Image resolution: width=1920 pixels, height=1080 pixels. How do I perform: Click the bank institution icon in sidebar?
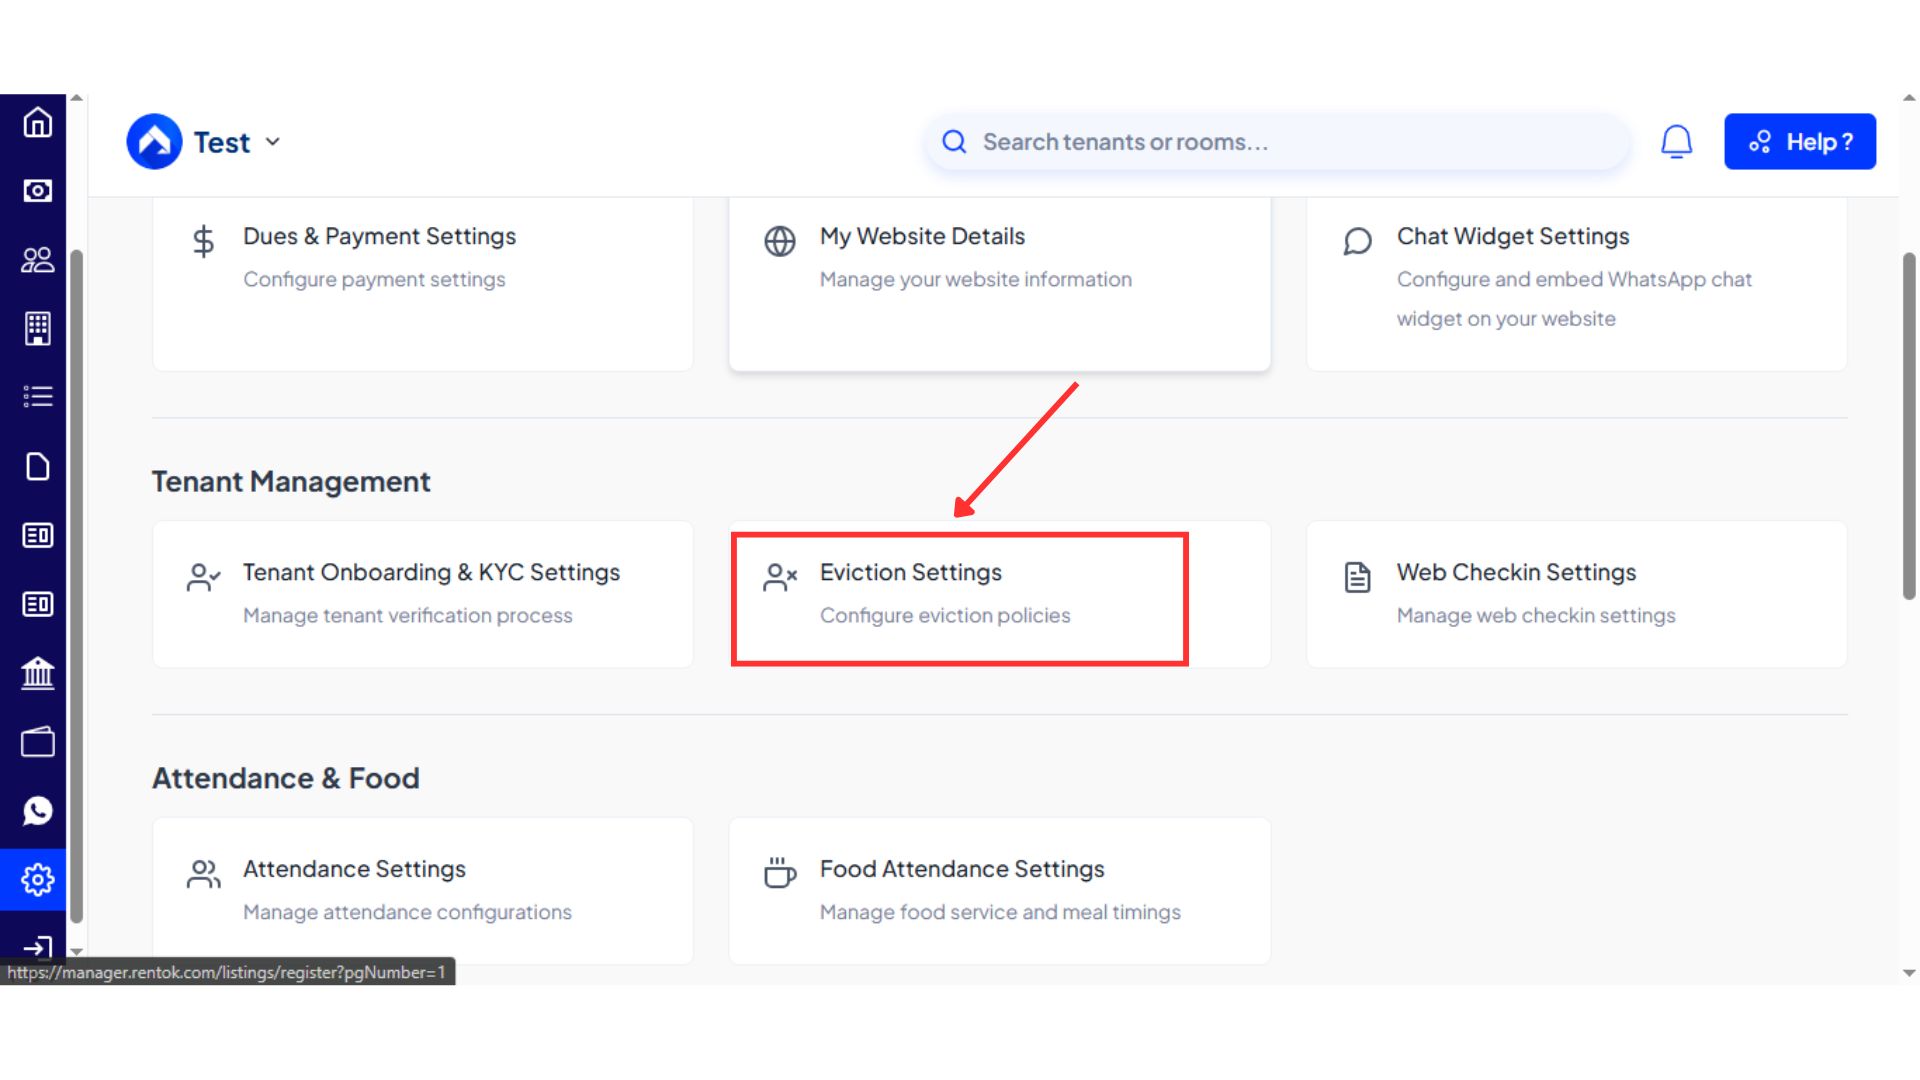pos(37,673)
